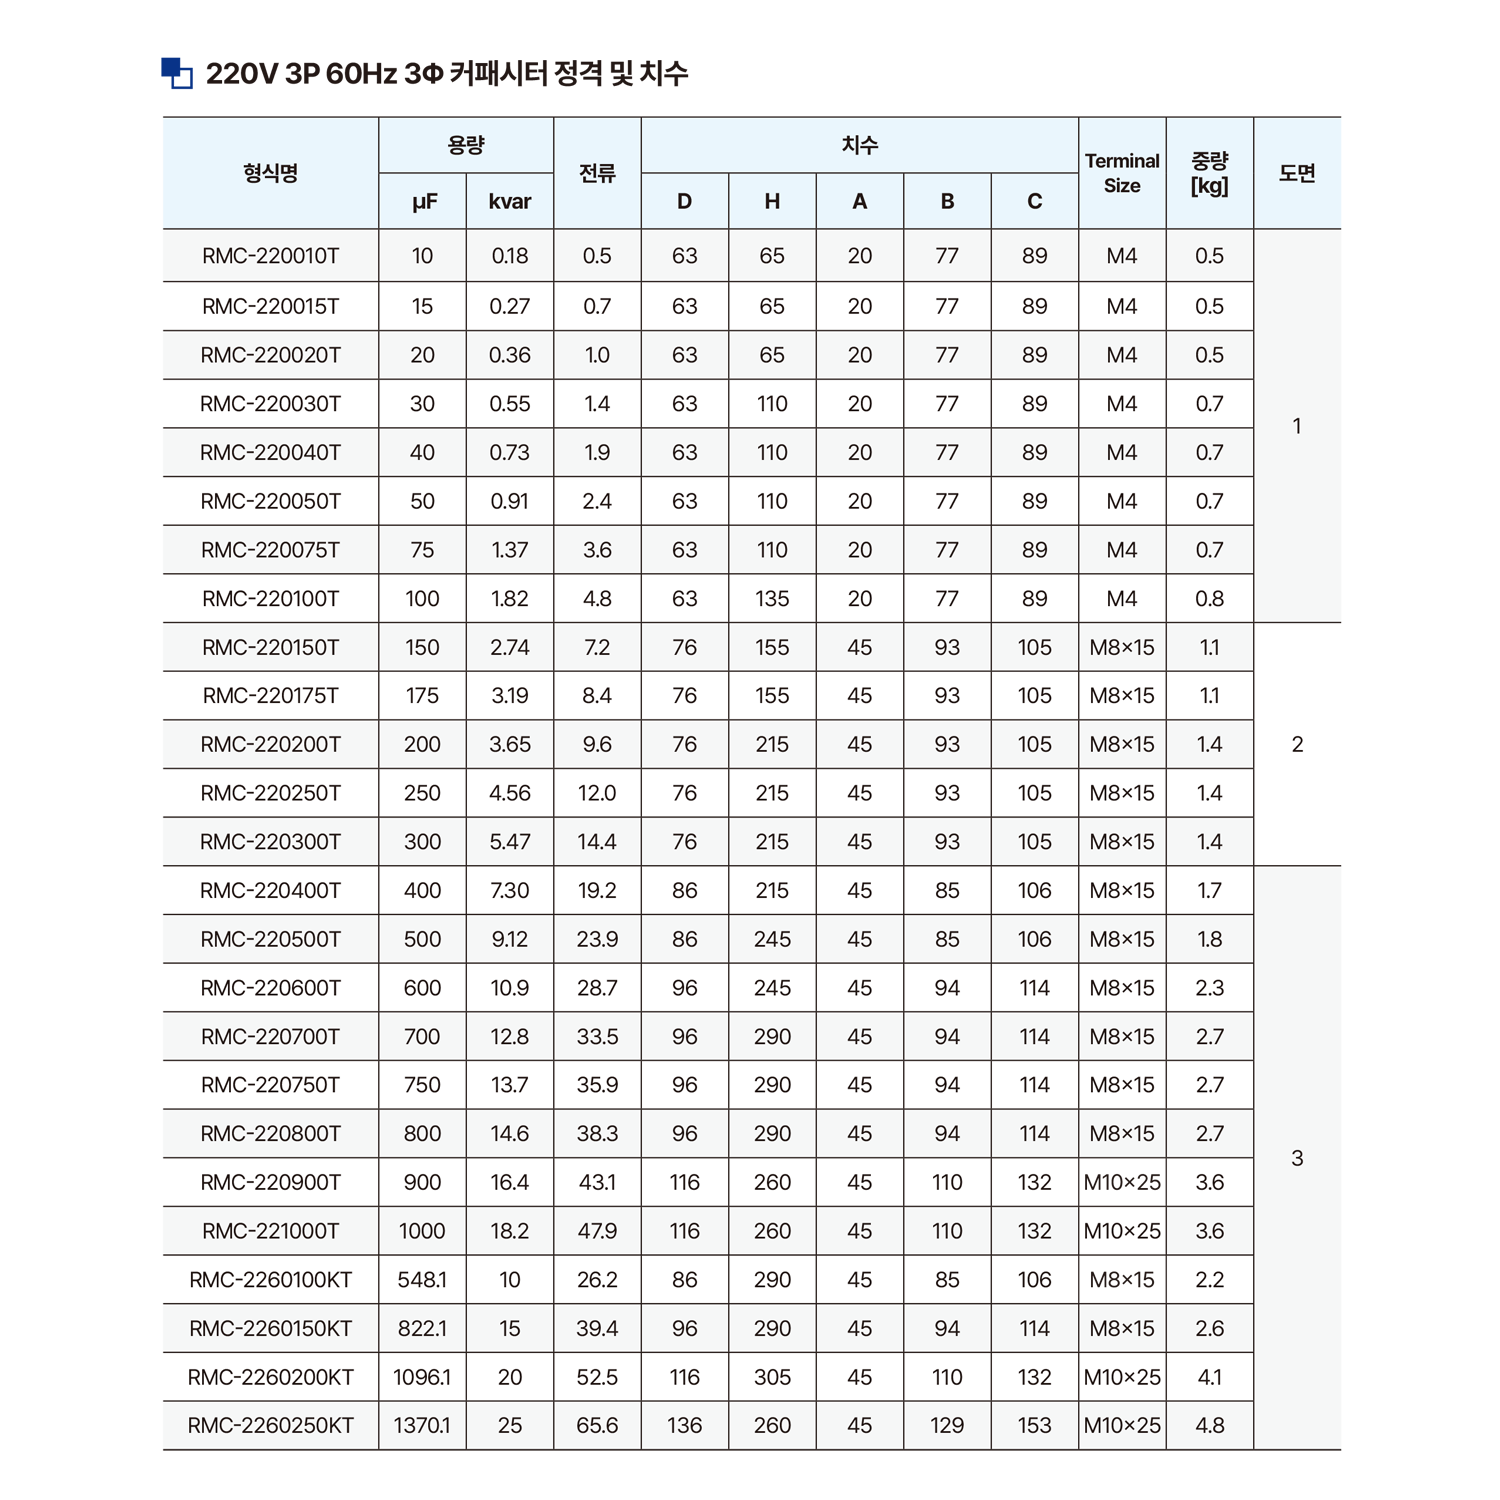1500x1500 pixels.
Task: Select model RMC-220050T
Action: [271, 501]
